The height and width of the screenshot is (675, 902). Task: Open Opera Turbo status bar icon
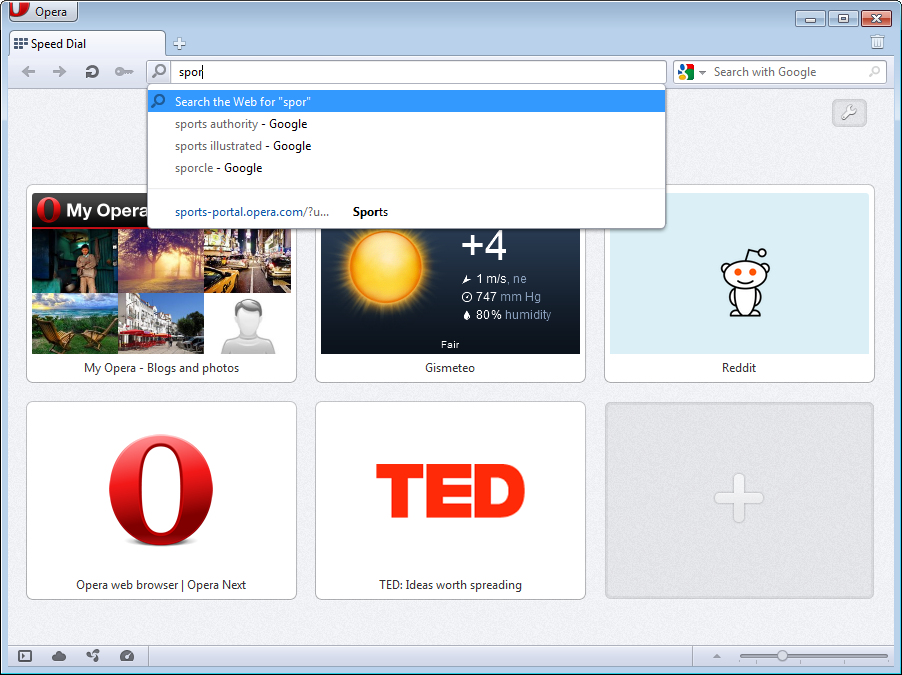[x=127, y=656]
